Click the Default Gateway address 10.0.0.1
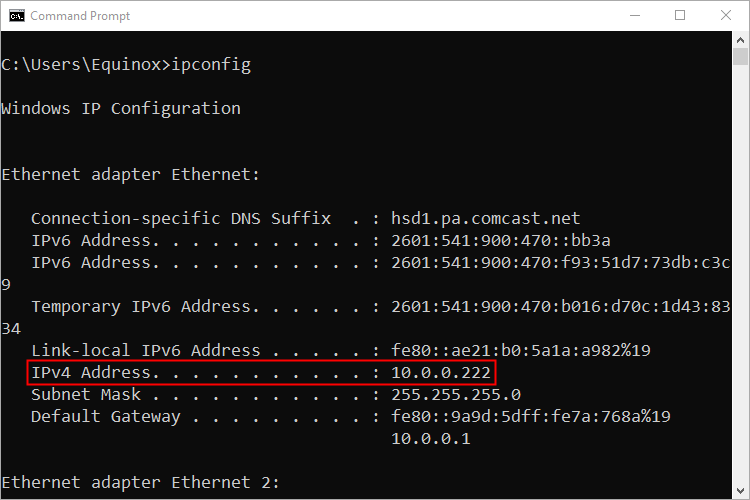The width and height of the screenshot is (750, 500). [430, 439]
